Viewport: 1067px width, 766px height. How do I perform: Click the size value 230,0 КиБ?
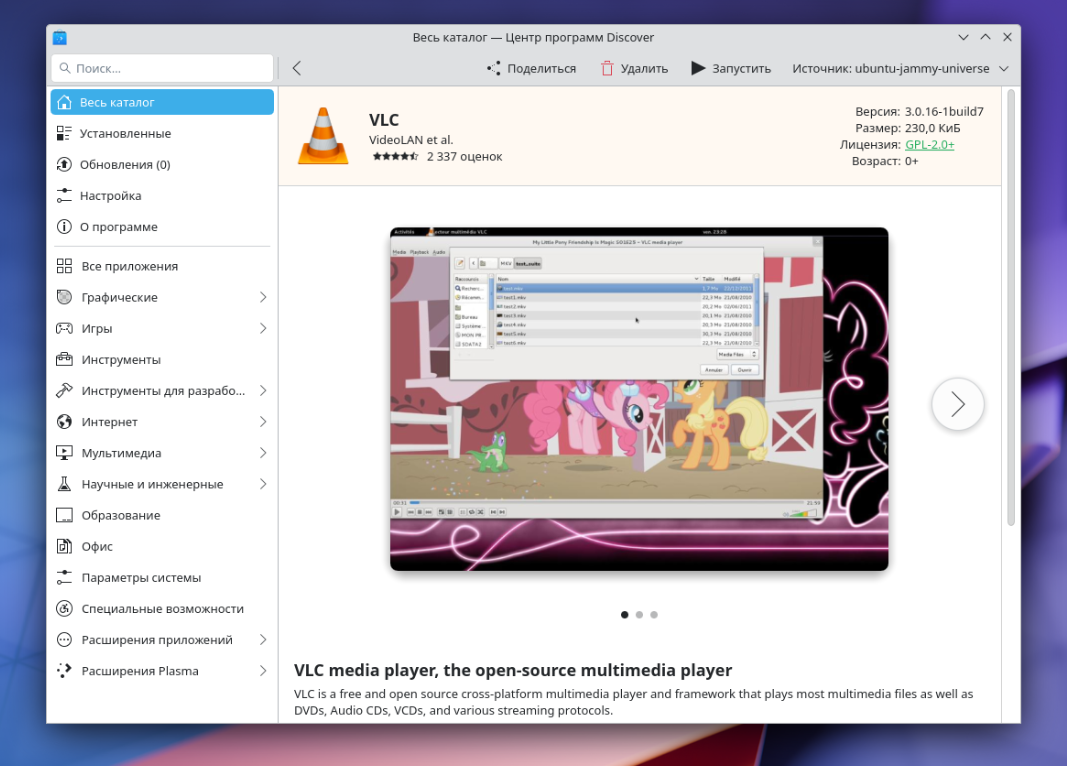point(932,128)
